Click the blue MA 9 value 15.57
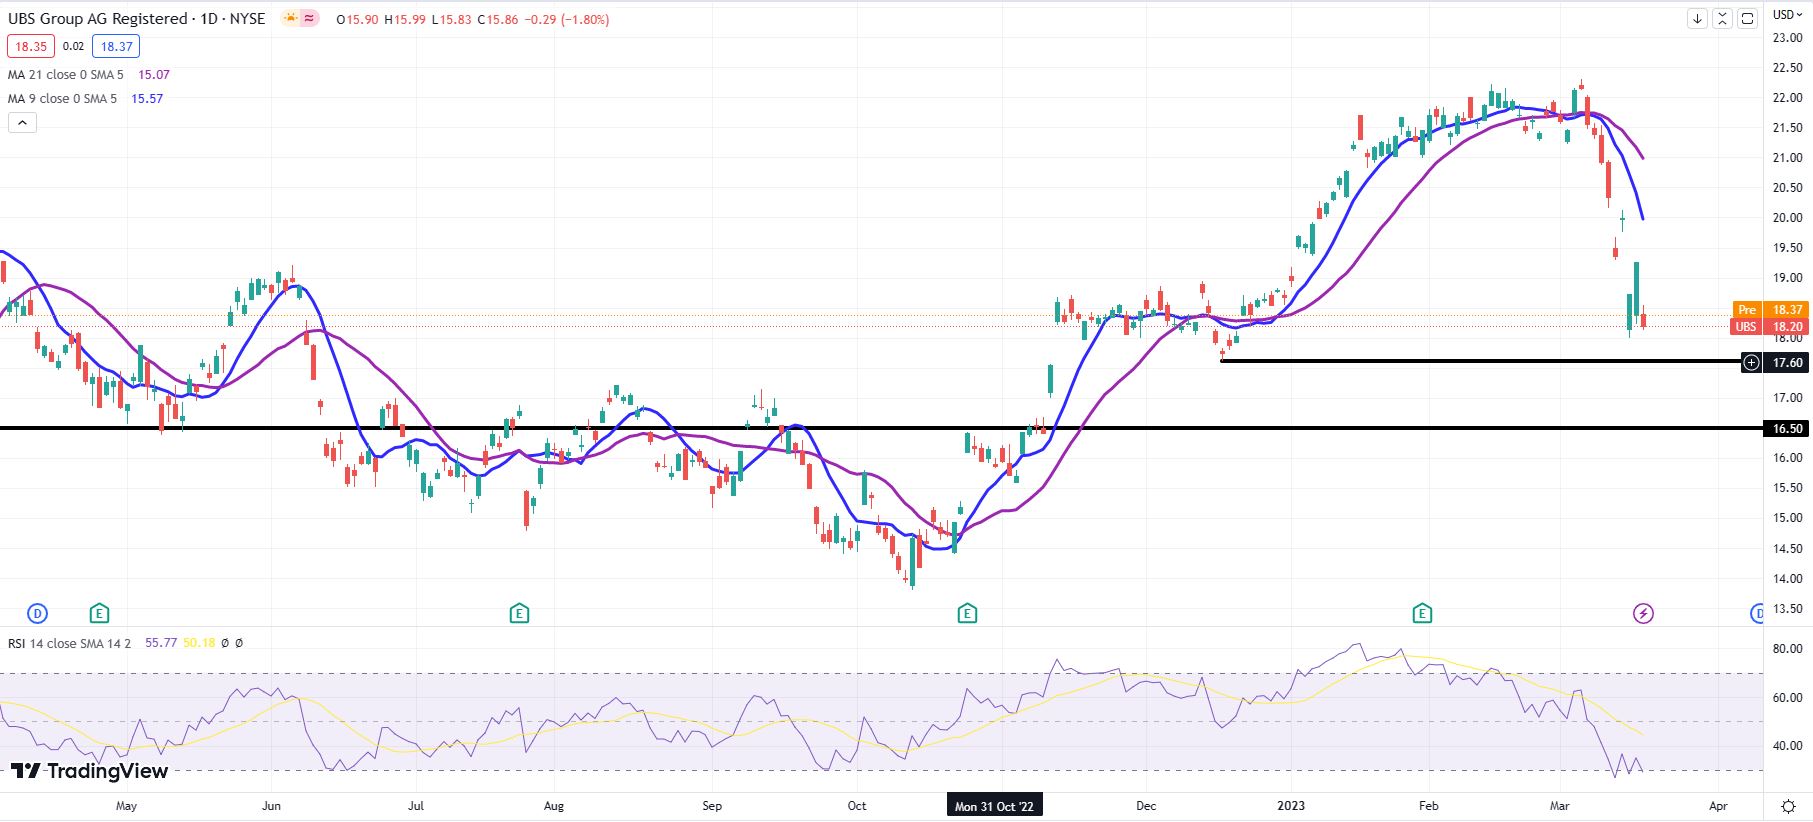Screen dimensions: 1813x822 click(147, 99)
